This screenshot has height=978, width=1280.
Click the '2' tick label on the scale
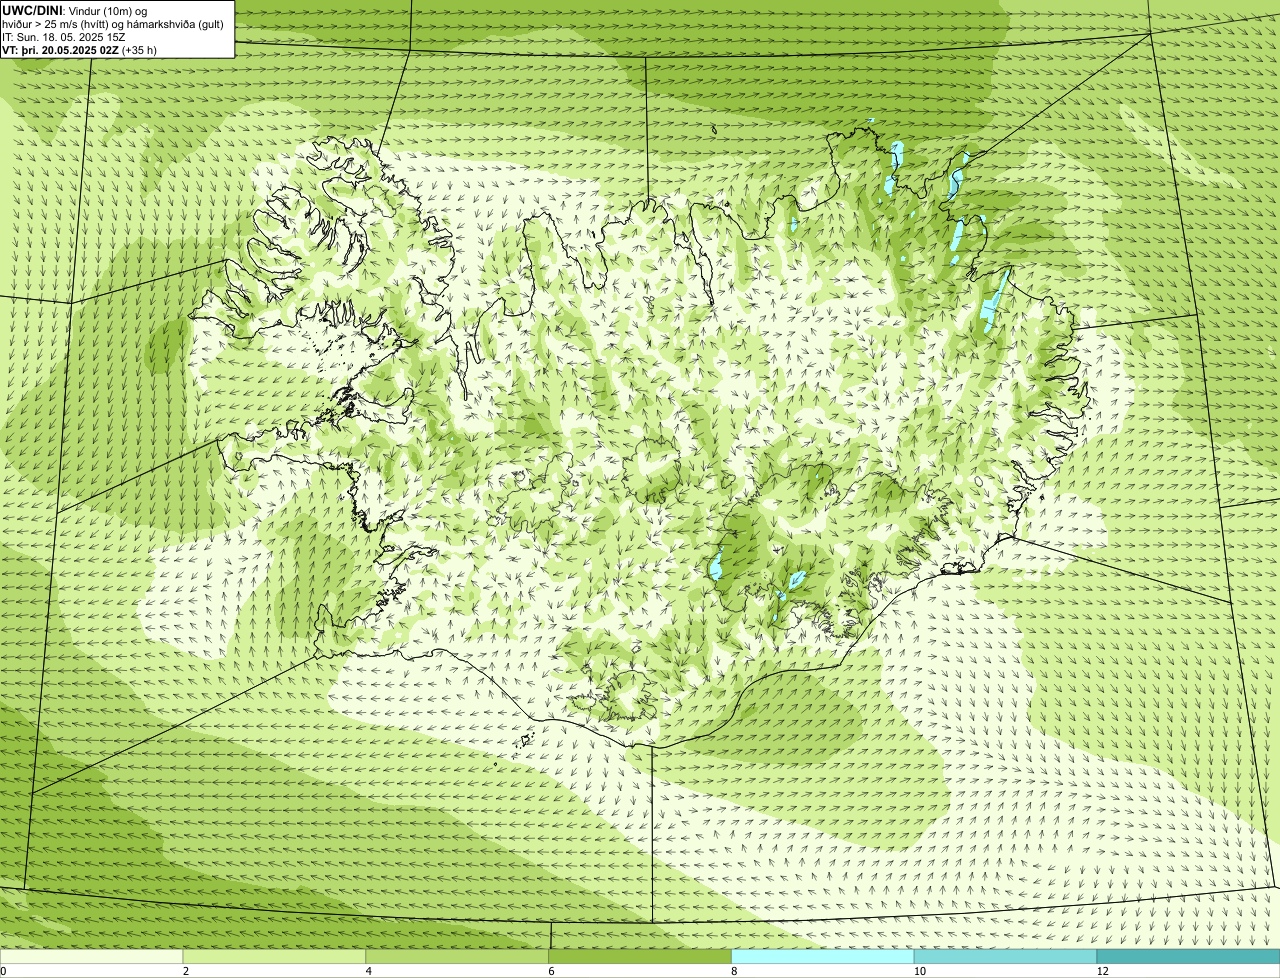[186, 971]
